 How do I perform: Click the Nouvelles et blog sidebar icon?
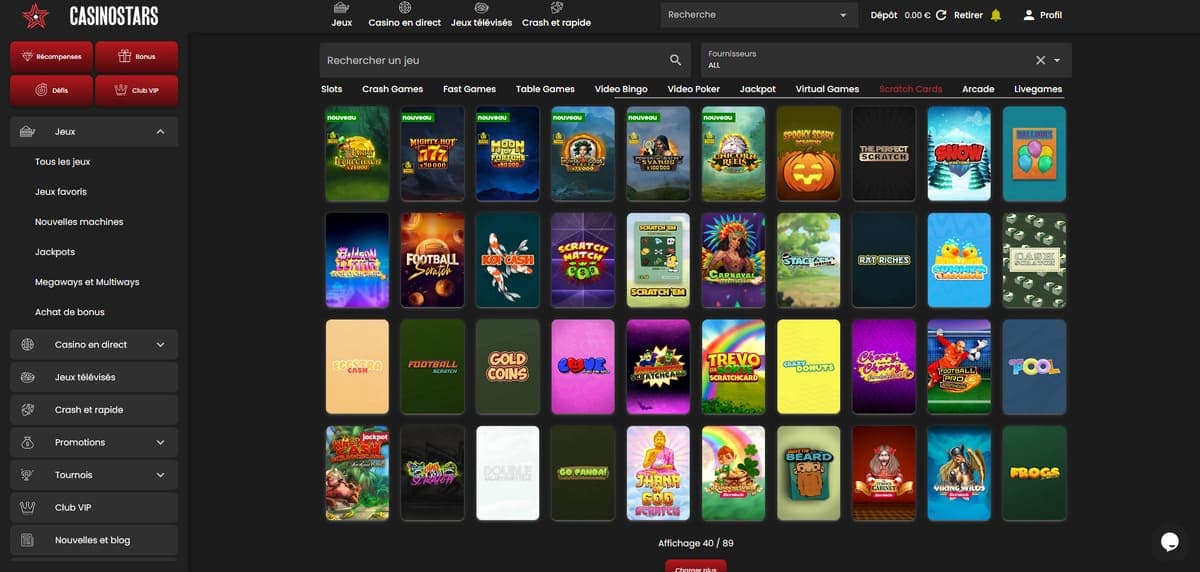click(x=27, y=540)
